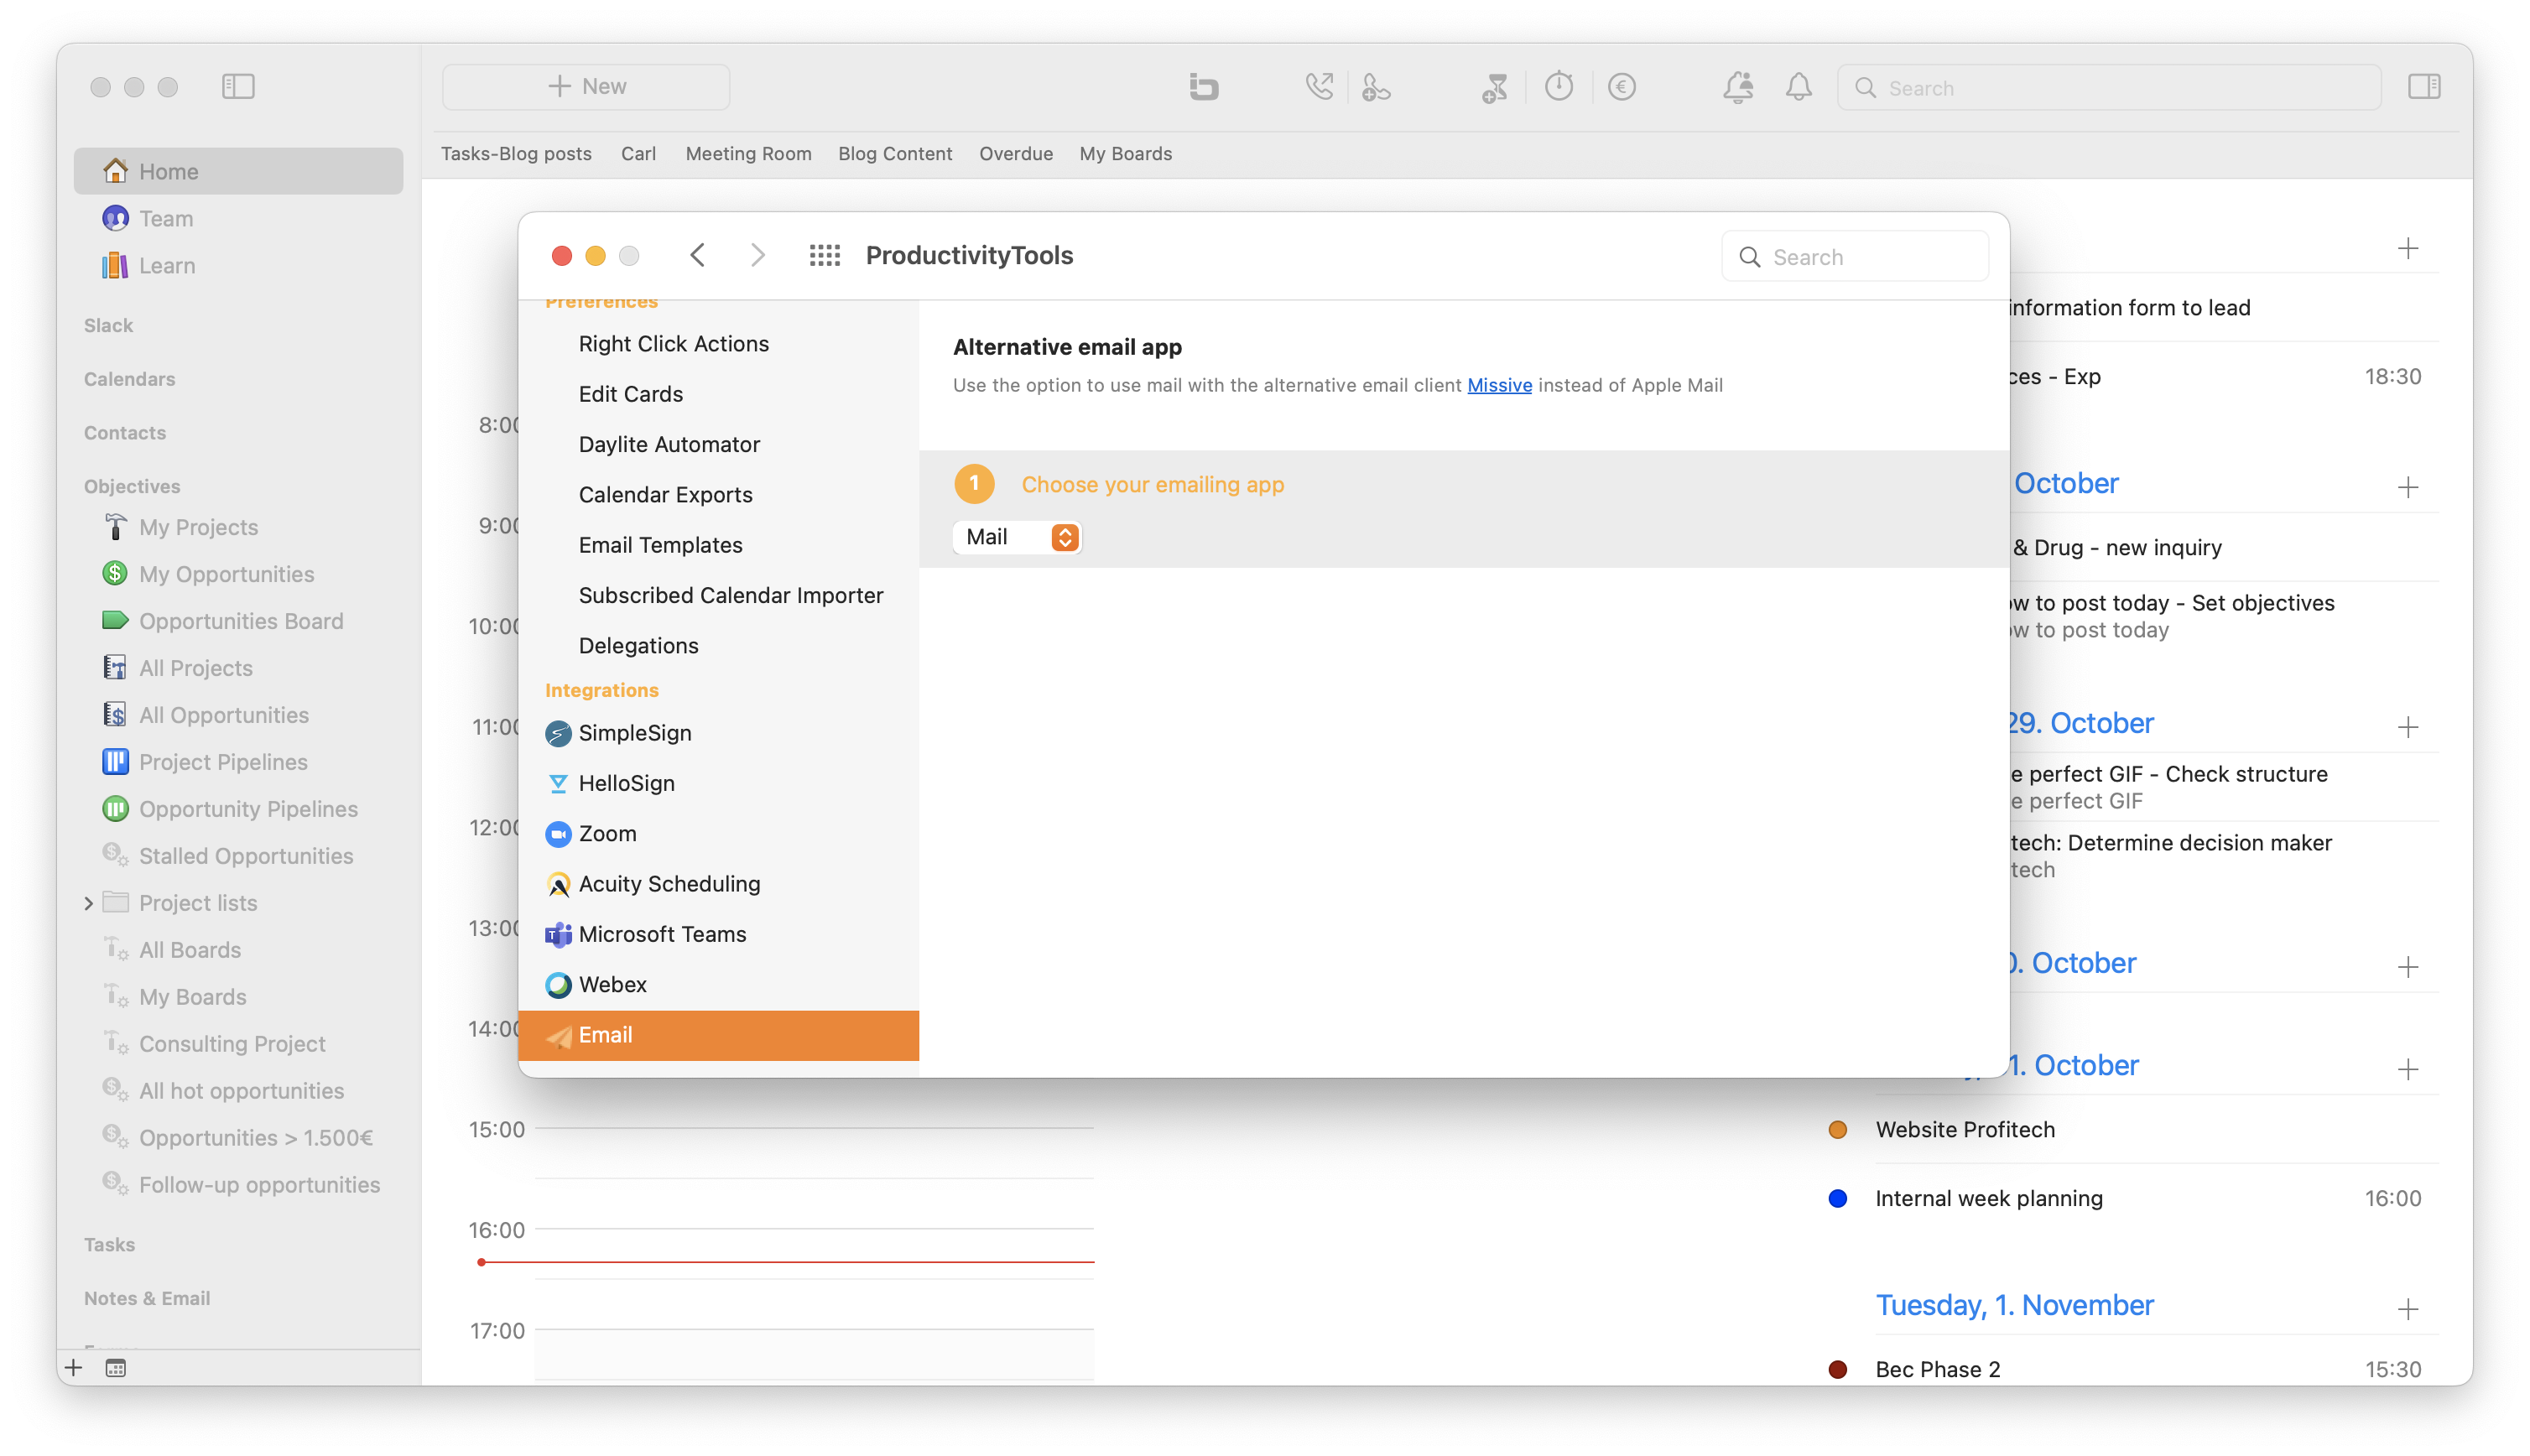This screenshot has height=1456, width=2530.
Task: Expand the Calendars sidebar section
Action: pyautogui.click(x=129, y=379)
